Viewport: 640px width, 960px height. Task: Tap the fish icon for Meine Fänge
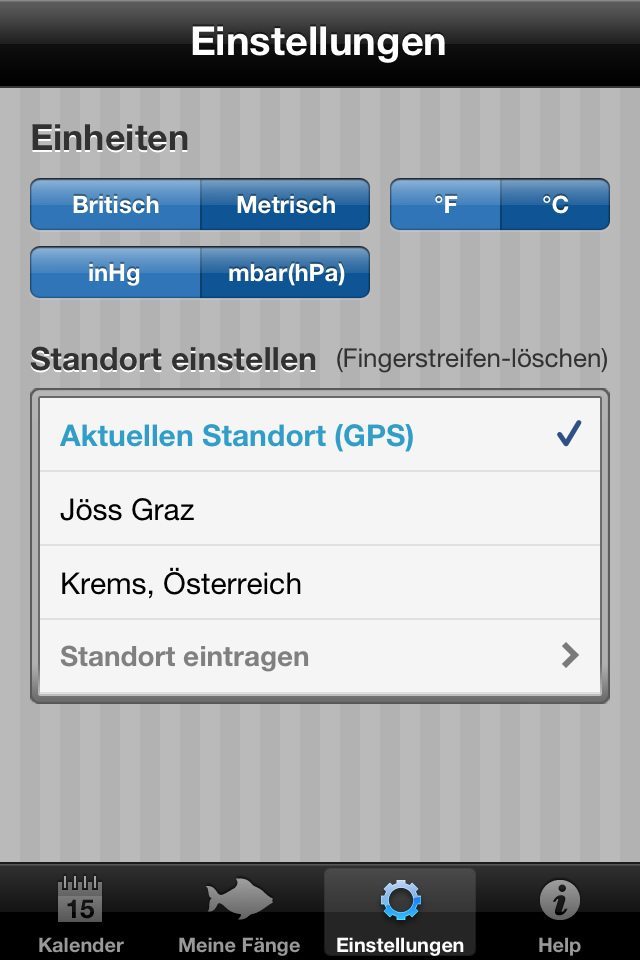coord(239,899)
